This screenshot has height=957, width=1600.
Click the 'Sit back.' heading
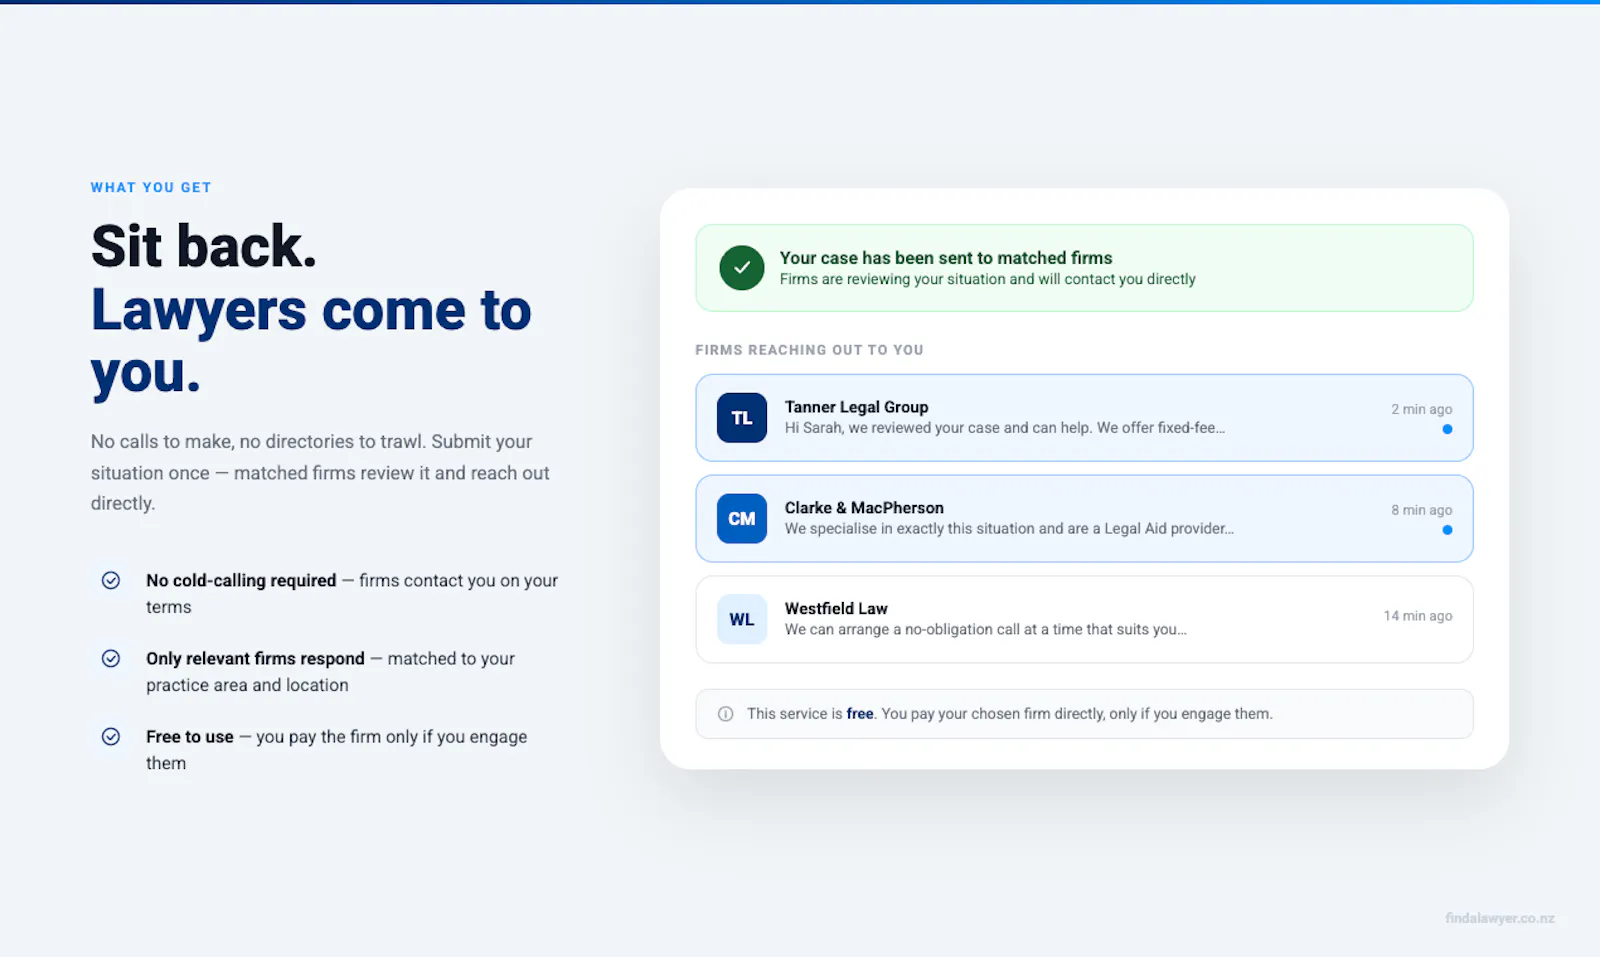click(204, 246)
